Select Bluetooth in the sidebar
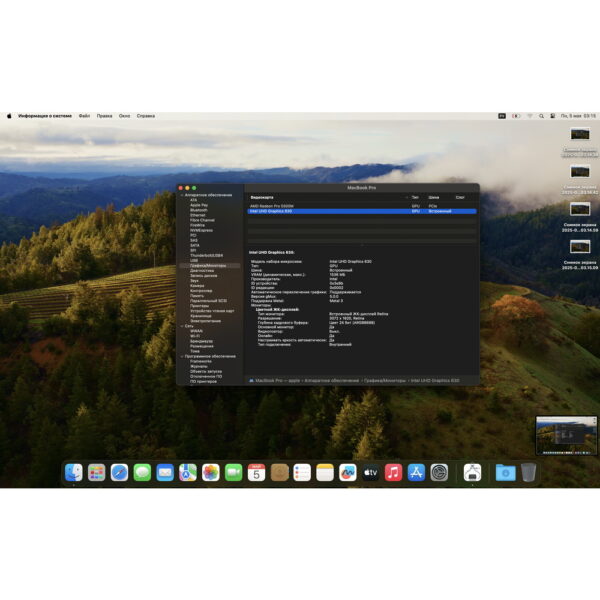Viewport: 600px width, 600px height. (199, 210)
